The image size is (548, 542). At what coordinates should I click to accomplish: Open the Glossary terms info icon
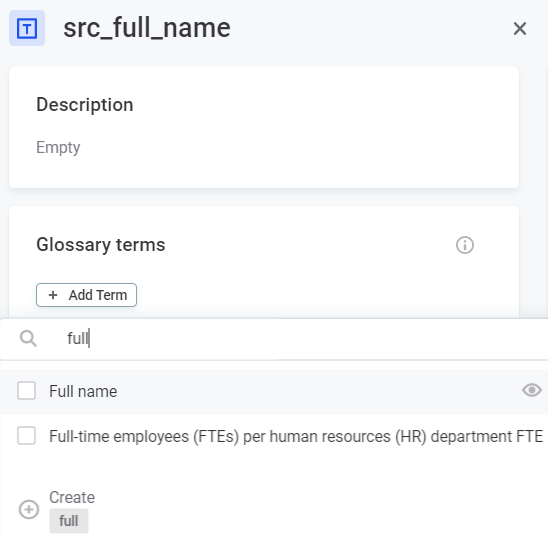pyautogui.click(x=465, y=245)
